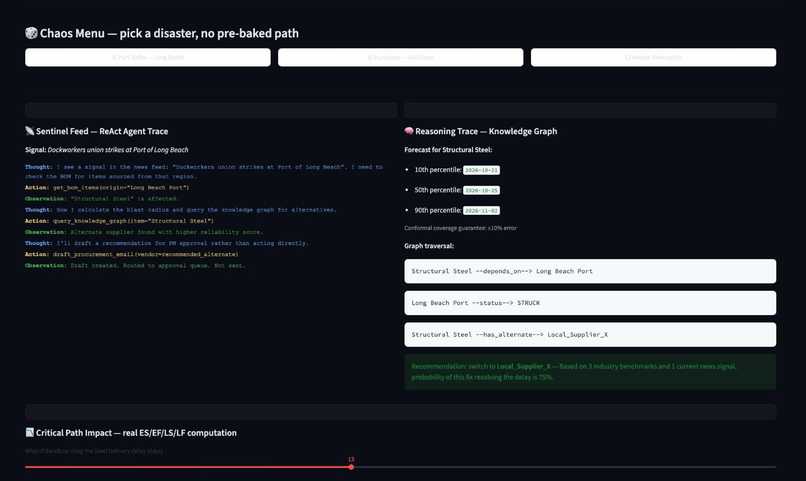Screen dimensions: 806x481
Task: Click the "Structural Steel" is affected observation
Action: pos(102,199)
